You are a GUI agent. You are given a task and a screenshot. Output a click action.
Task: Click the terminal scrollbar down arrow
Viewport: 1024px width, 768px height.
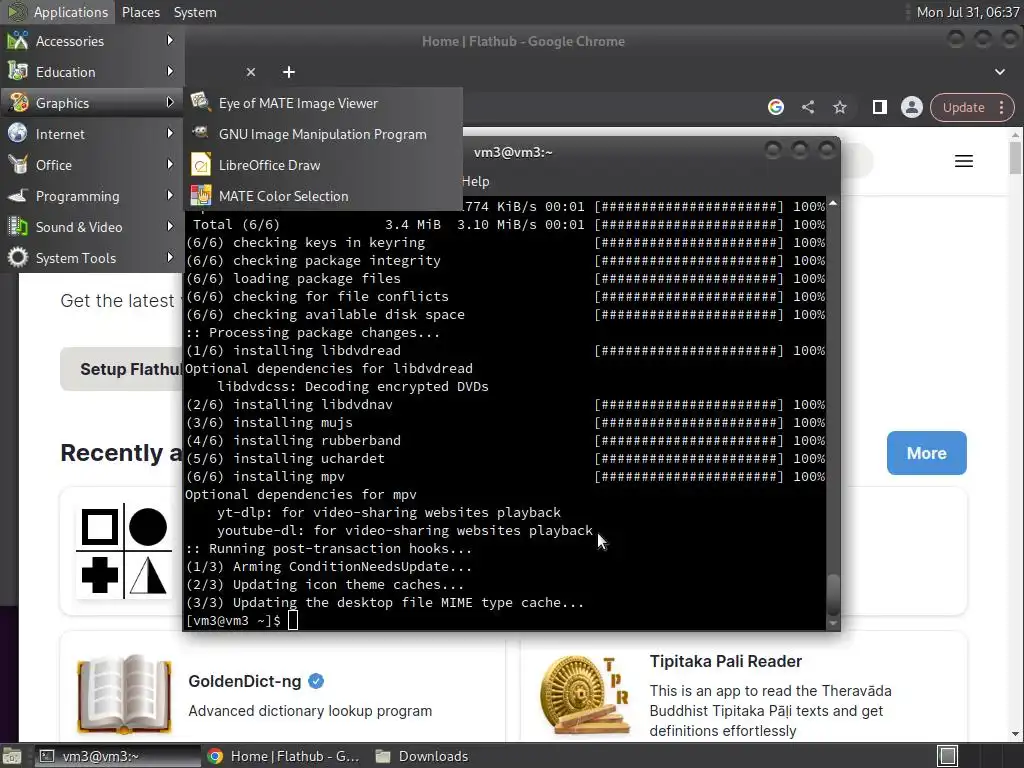tap(833, 624)
